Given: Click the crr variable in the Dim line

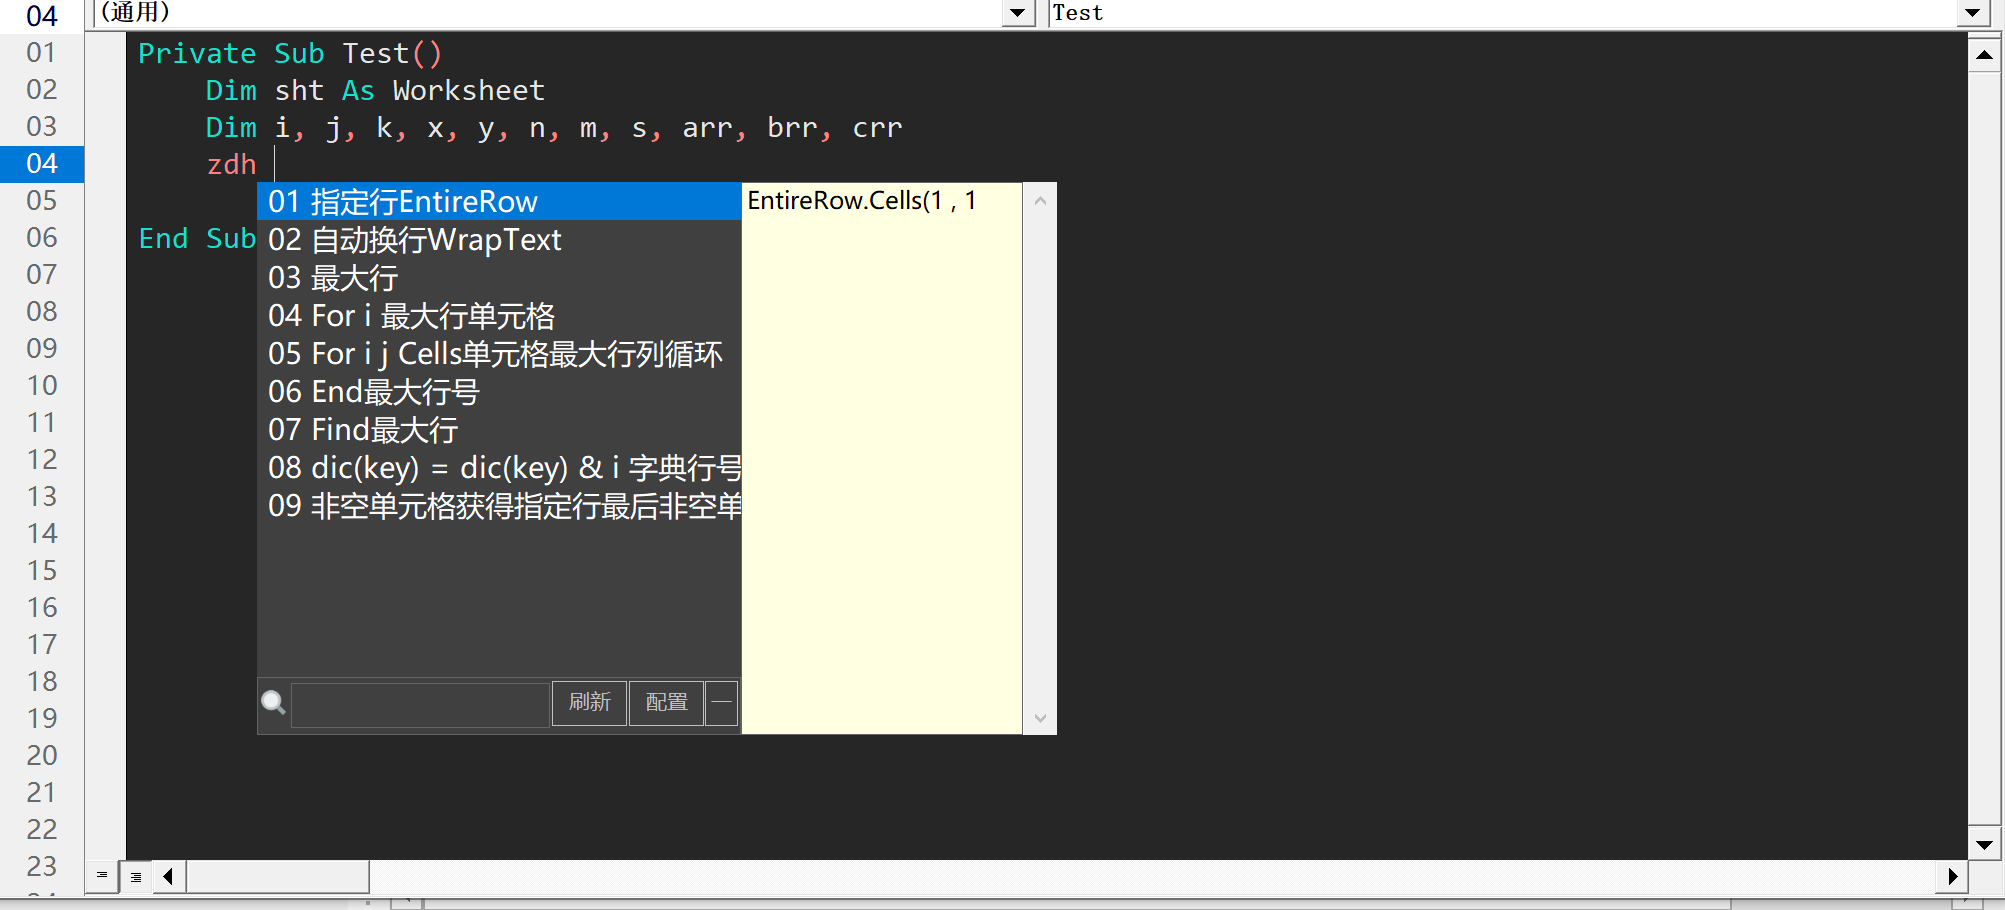Looking at the screenshot, I should pos(877,128).
